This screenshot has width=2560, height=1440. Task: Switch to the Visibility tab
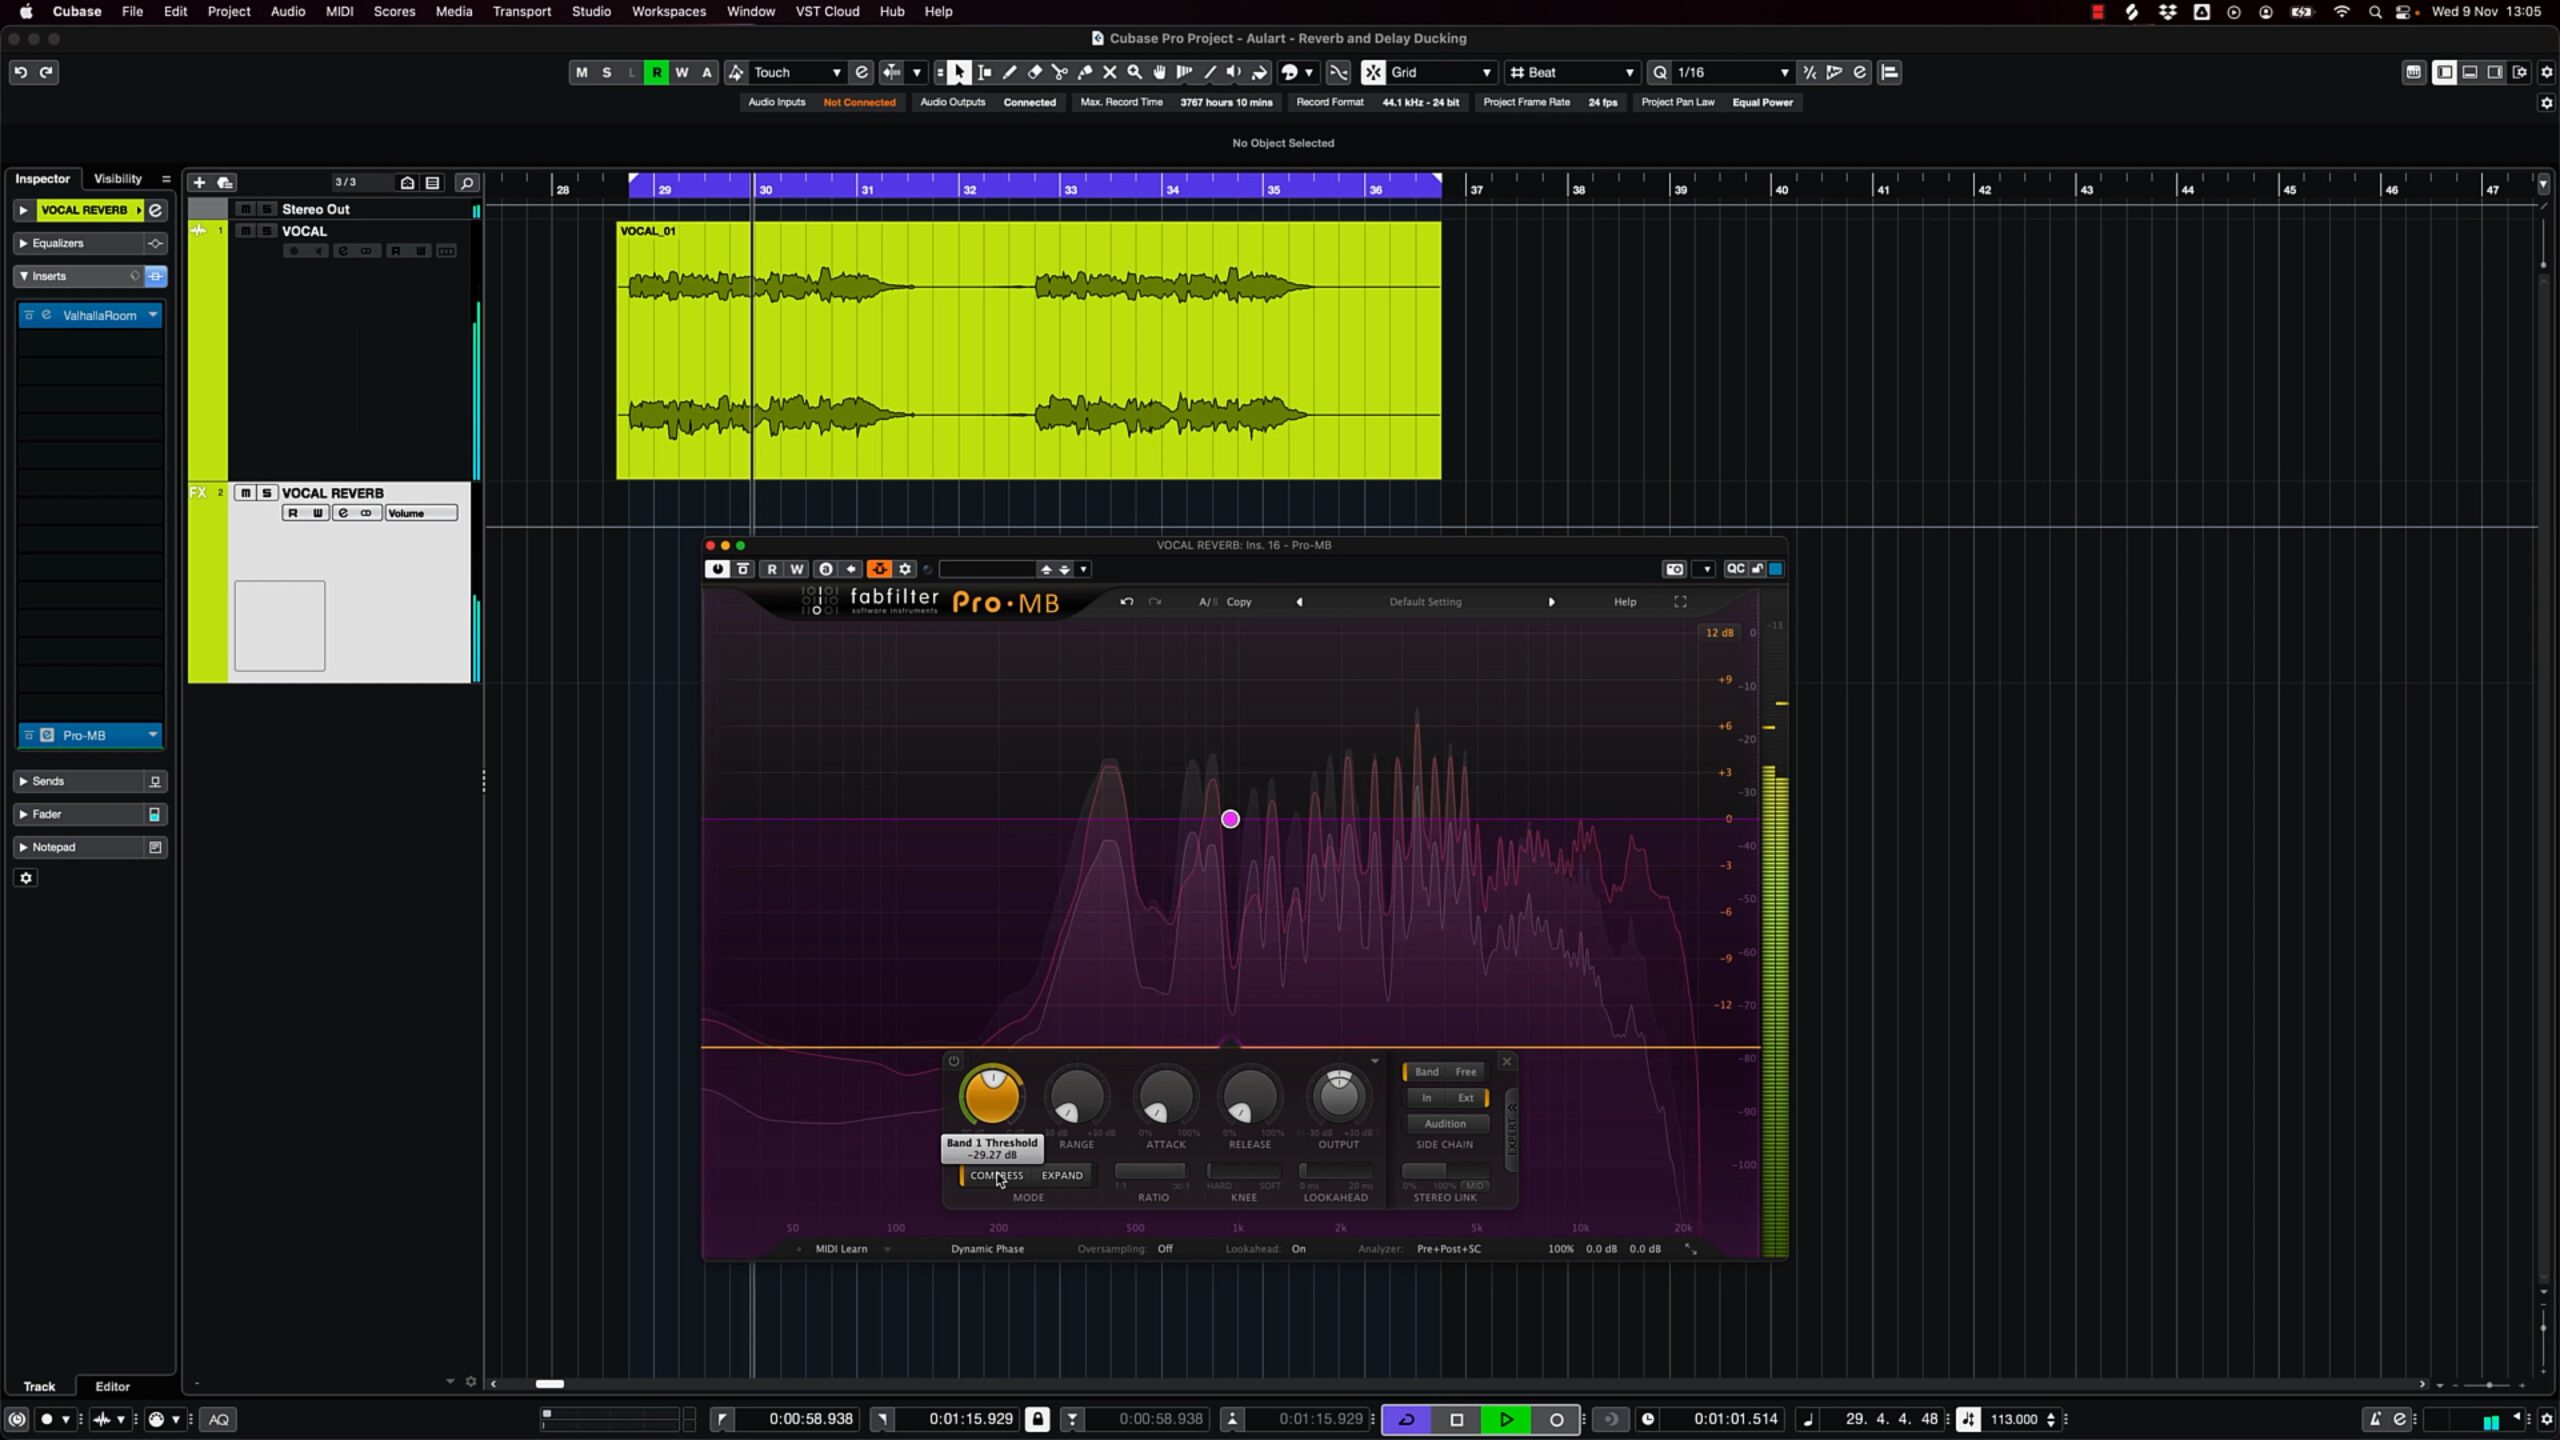(x=118, y=179)
